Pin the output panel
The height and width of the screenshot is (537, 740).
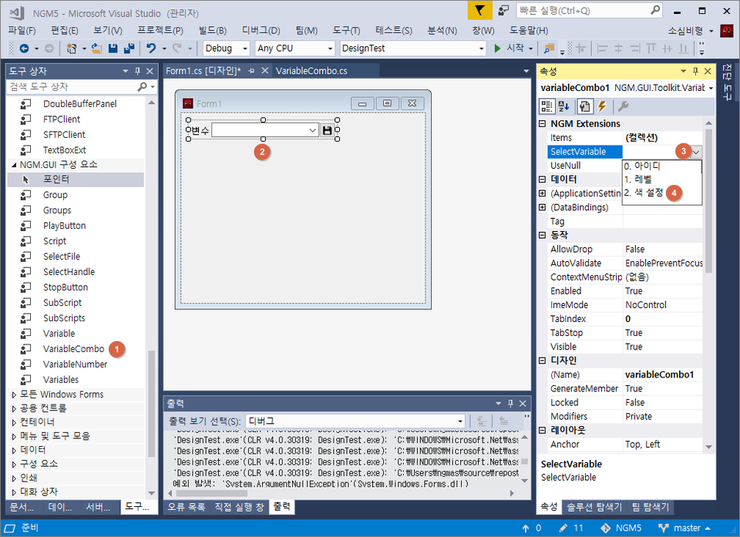pyautogui.click(x=510, y=403)
